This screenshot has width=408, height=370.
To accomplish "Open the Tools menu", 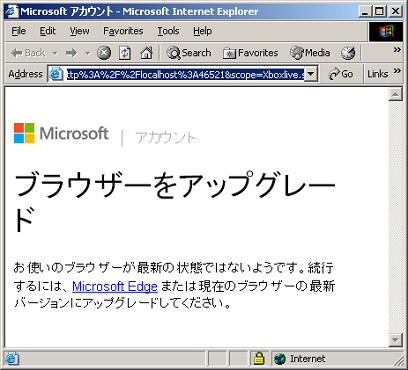I will pyautogui.click(x=168, y=31).
